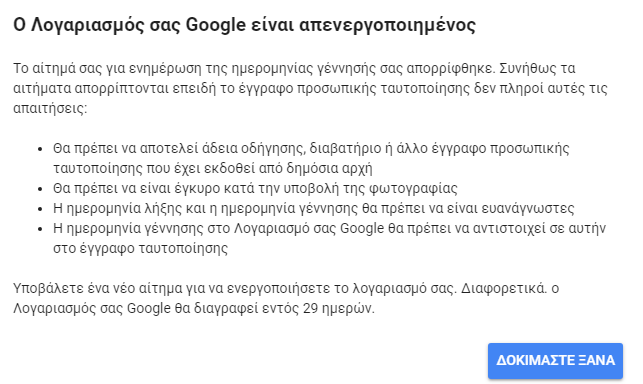Click the first bullet point dot
The image size is (643, 384).
tap(40, 149)
